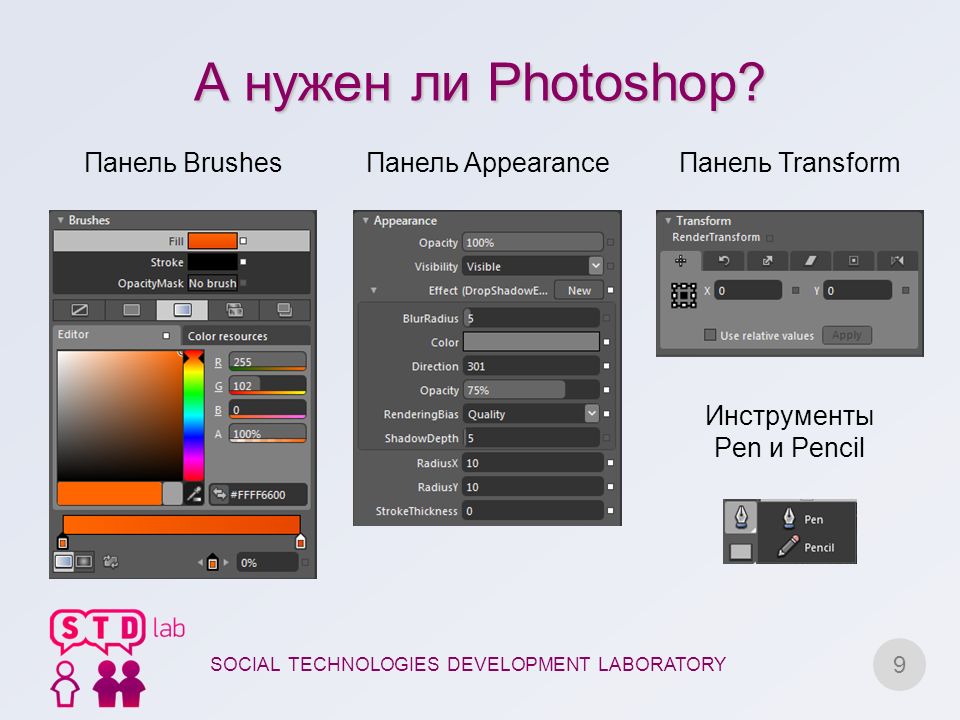Select the Center Point transform tab
This screenshot has width=960, height=720.
pos(853,261)
